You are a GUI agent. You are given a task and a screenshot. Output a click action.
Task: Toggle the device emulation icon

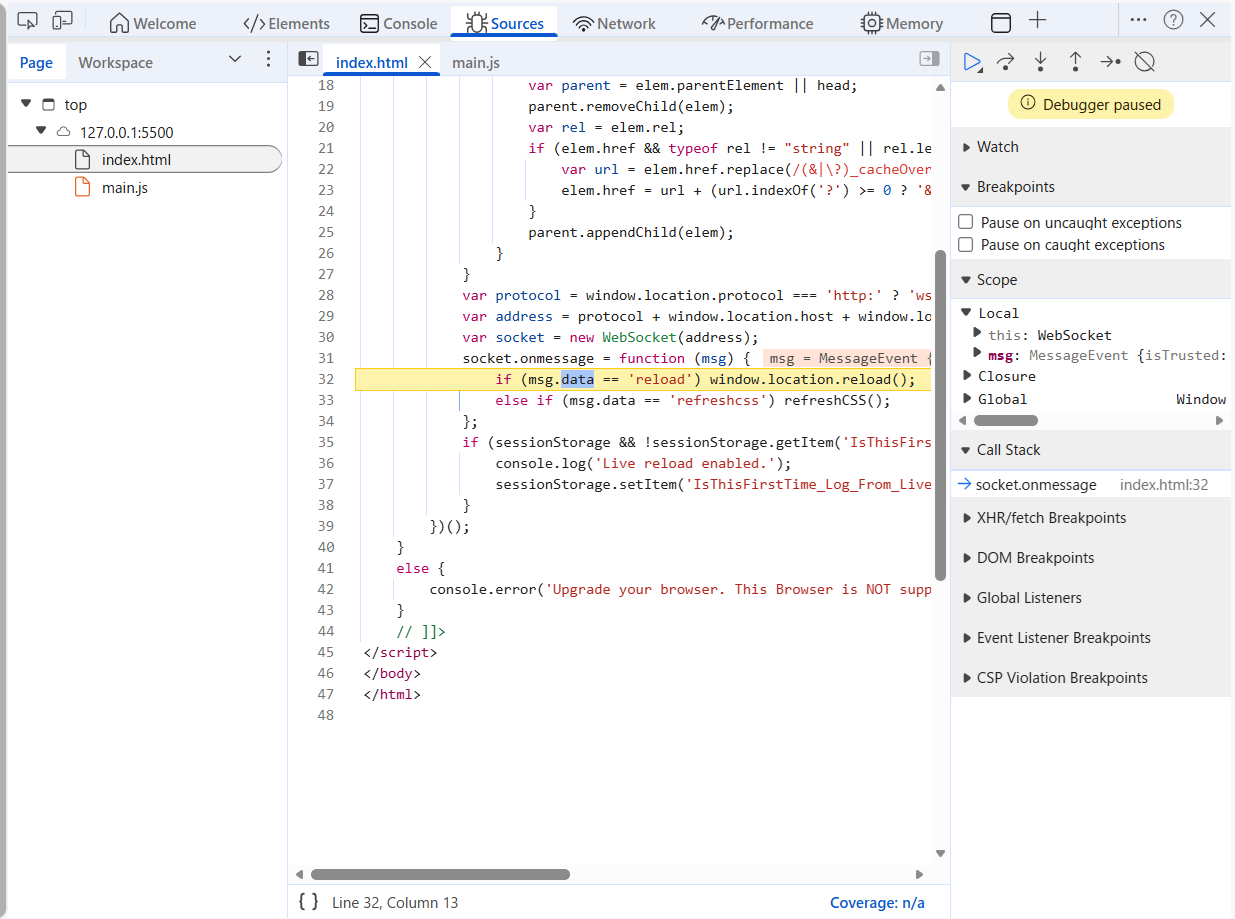[62, 21]
